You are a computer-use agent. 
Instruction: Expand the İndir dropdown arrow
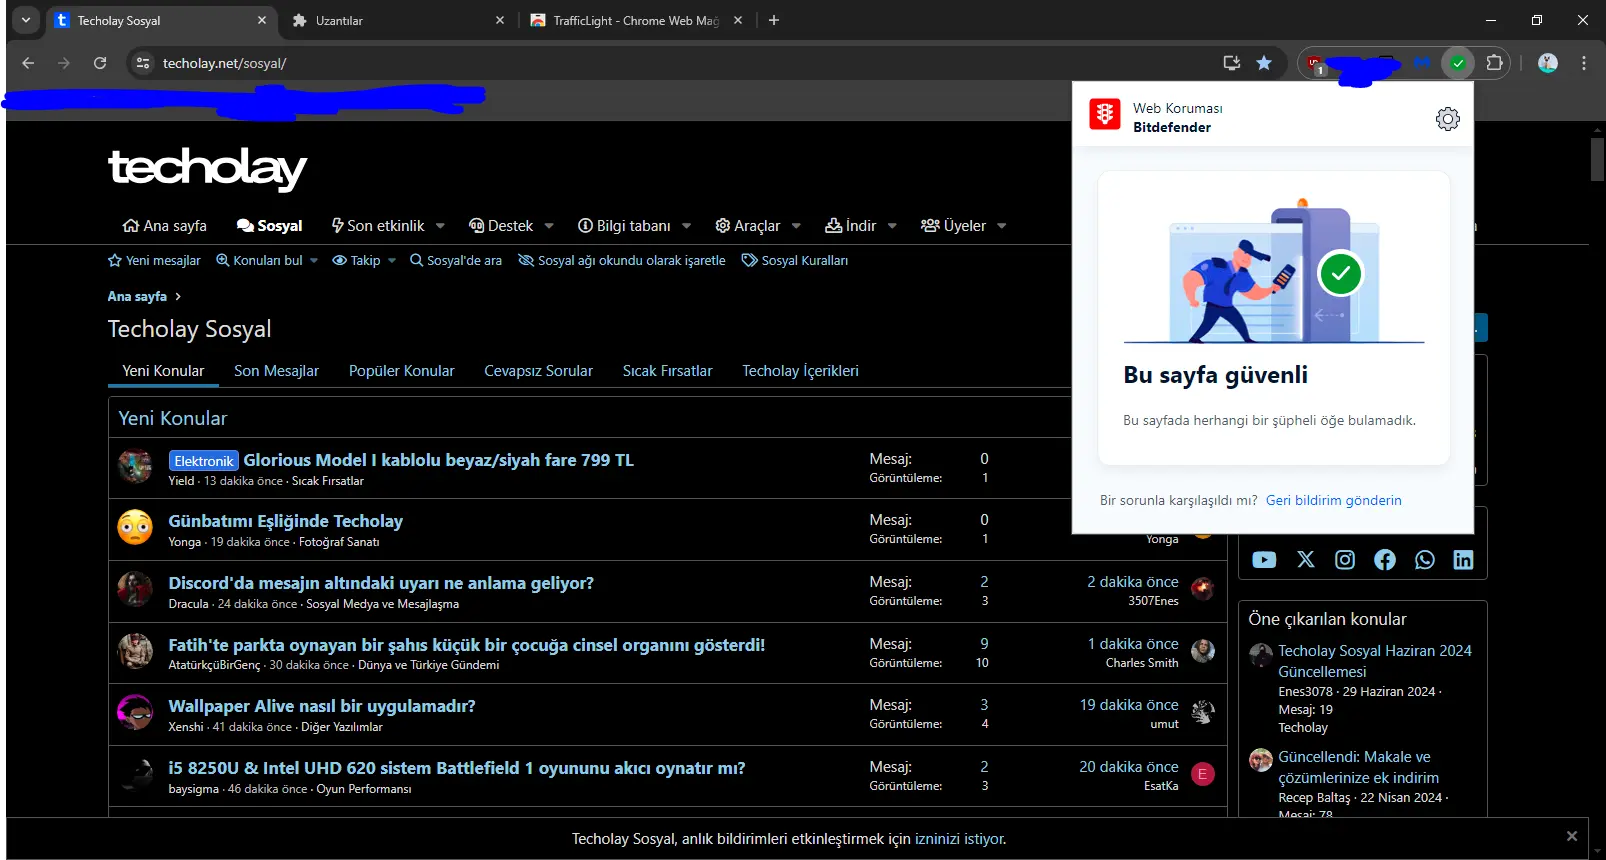892,226
